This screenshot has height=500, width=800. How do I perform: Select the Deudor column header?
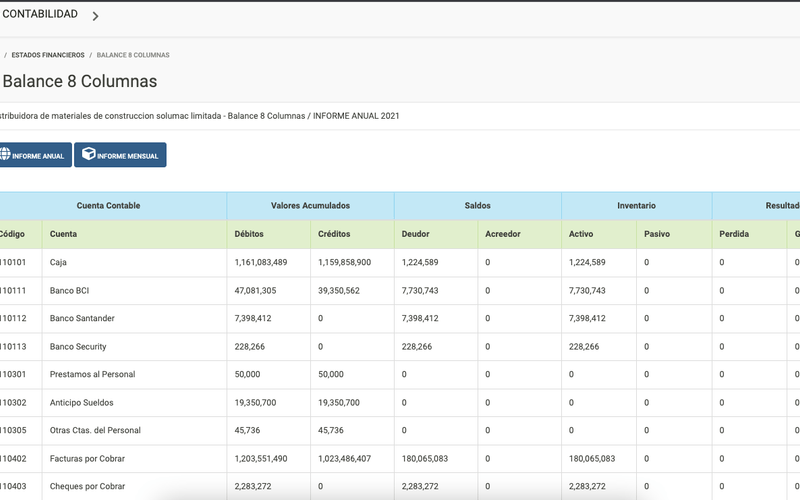click(x=415, y=234)
